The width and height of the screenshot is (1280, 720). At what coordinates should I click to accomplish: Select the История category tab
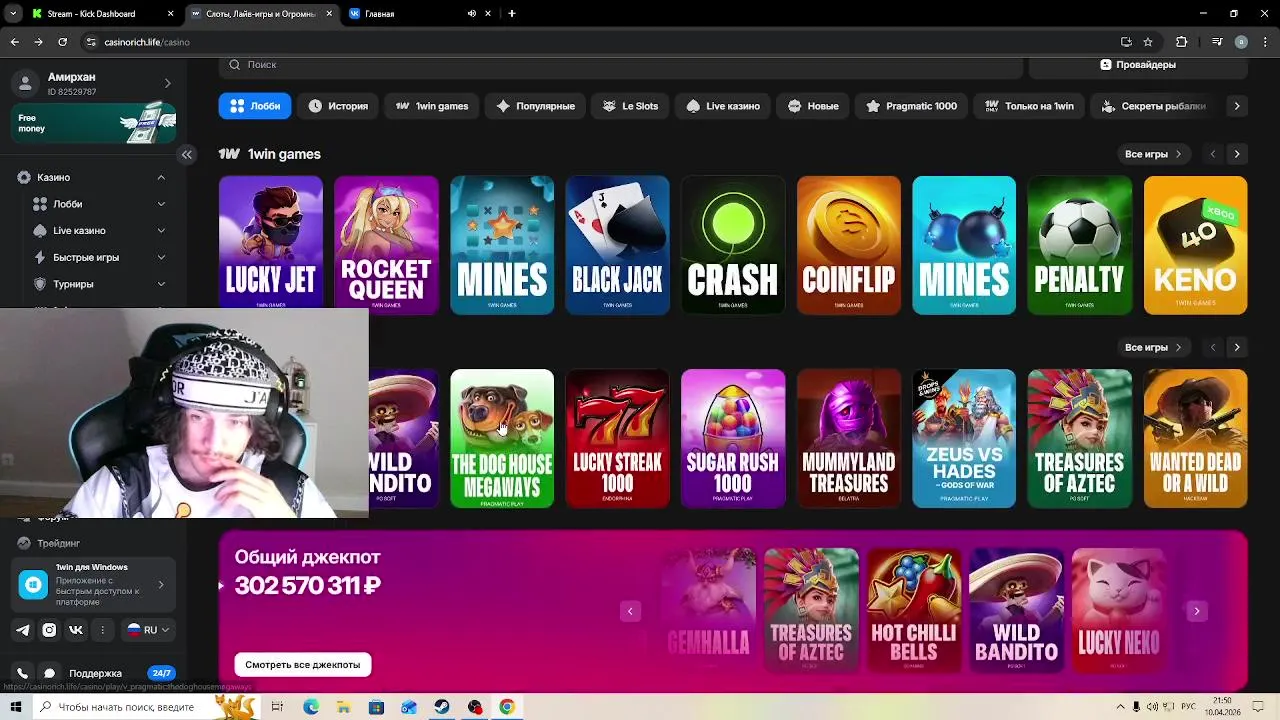point(338,106)
